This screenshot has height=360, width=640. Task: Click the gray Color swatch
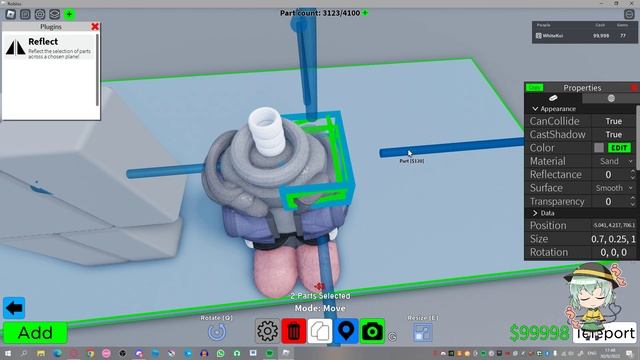pos(599,148)
